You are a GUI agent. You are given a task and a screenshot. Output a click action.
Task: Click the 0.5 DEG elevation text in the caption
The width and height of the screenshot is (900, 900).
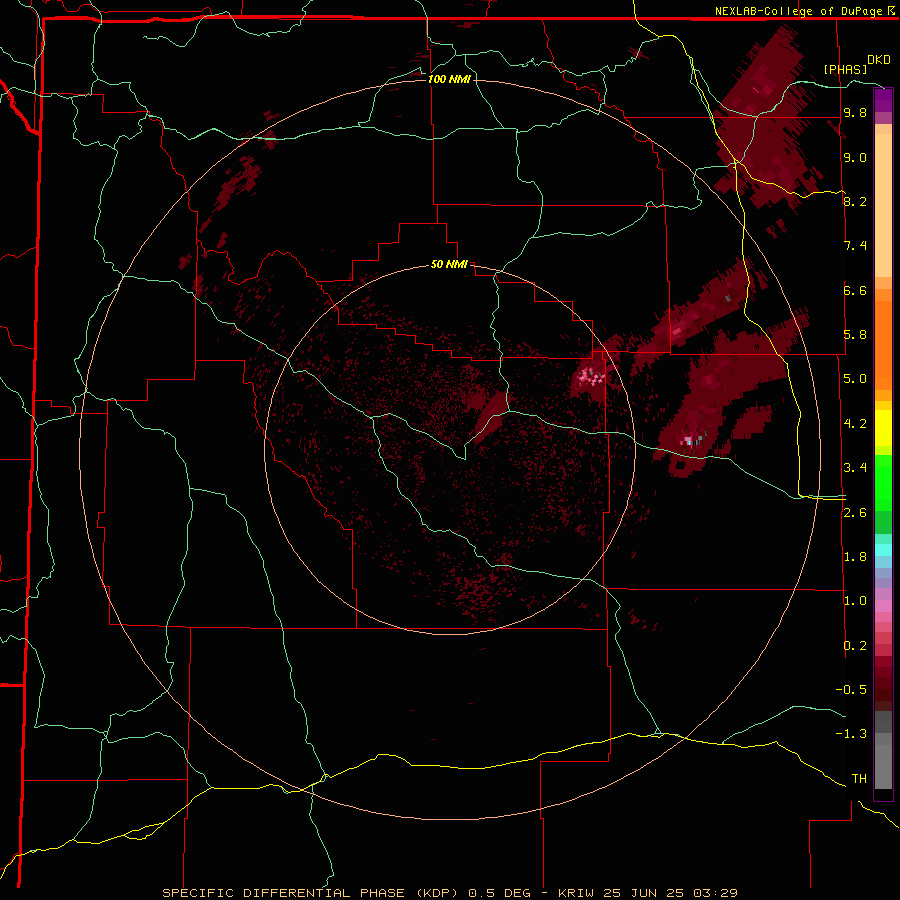coord(499,893)
